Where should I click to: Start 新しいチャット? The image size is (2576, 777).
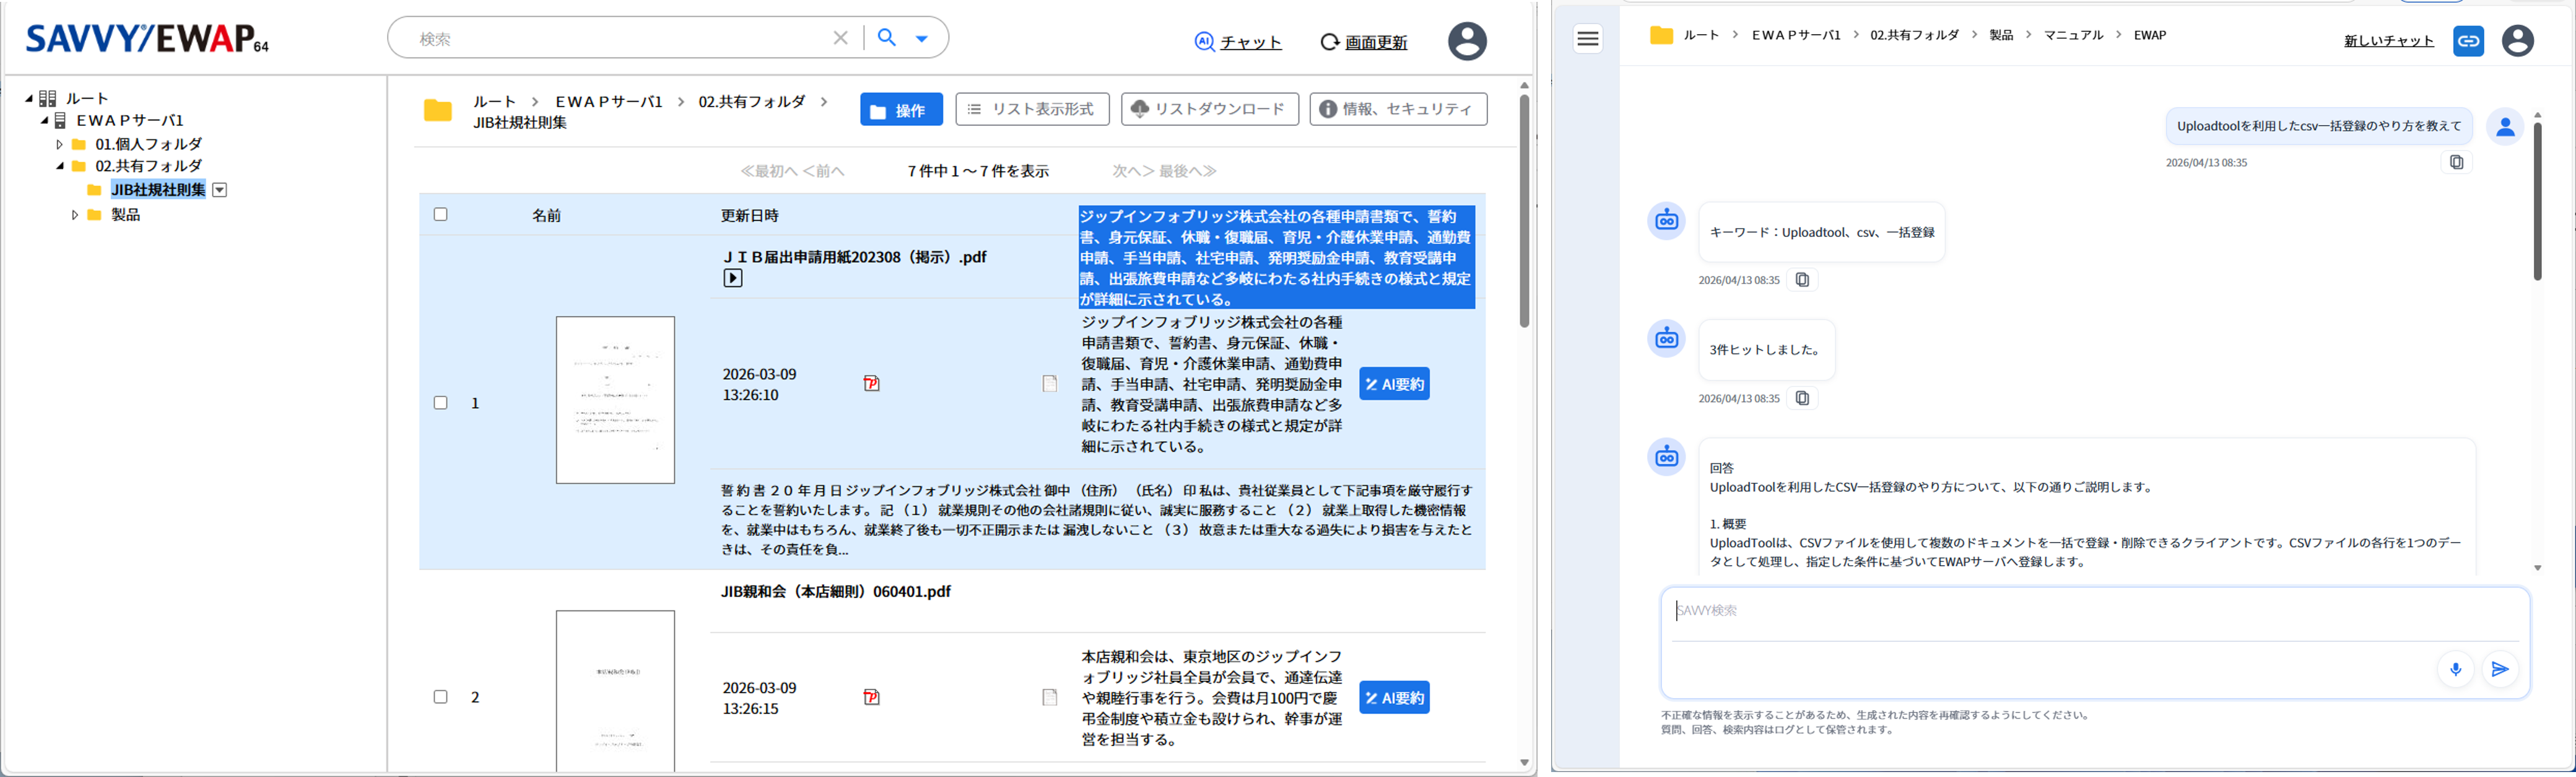coord(2388,41)
